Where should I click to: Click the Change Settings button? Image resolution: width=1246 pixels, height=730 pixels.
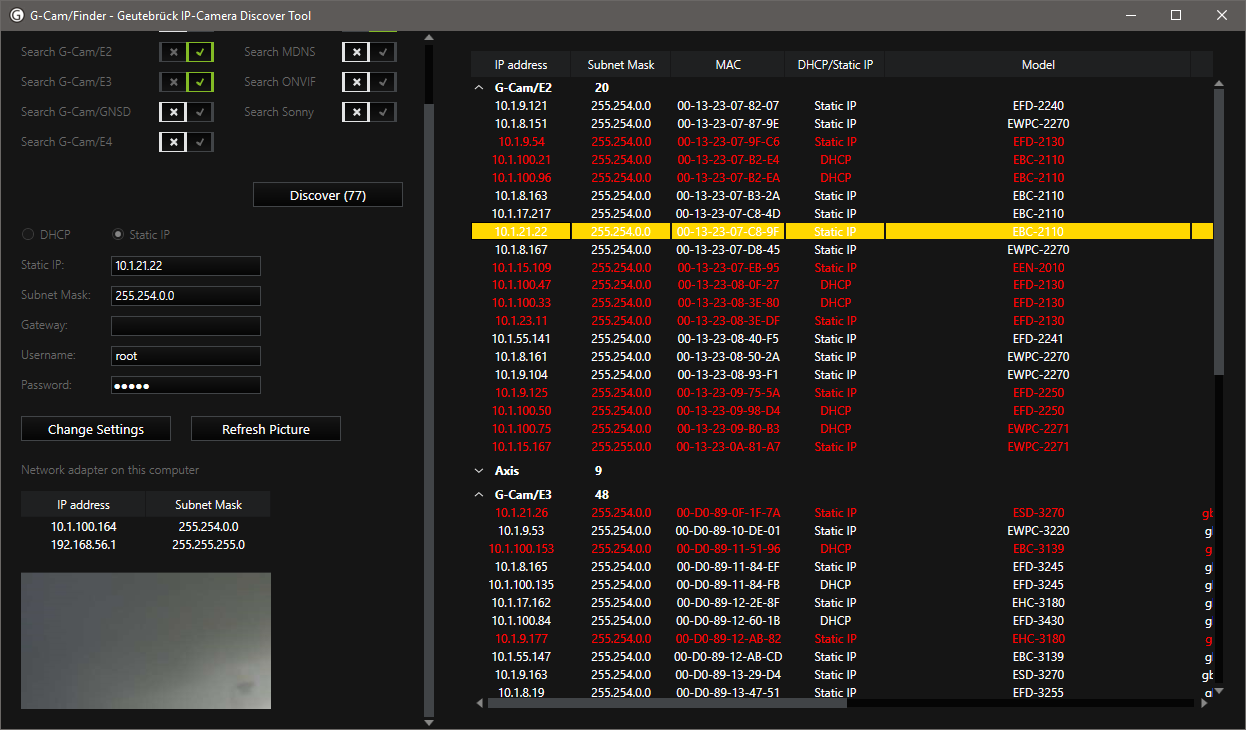tap(96, 429)
